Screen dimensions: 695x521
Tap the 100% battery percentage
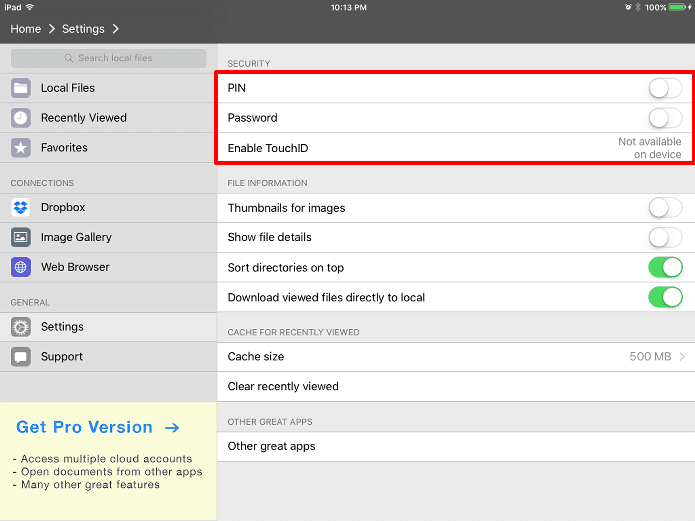[x=656, y=7]
